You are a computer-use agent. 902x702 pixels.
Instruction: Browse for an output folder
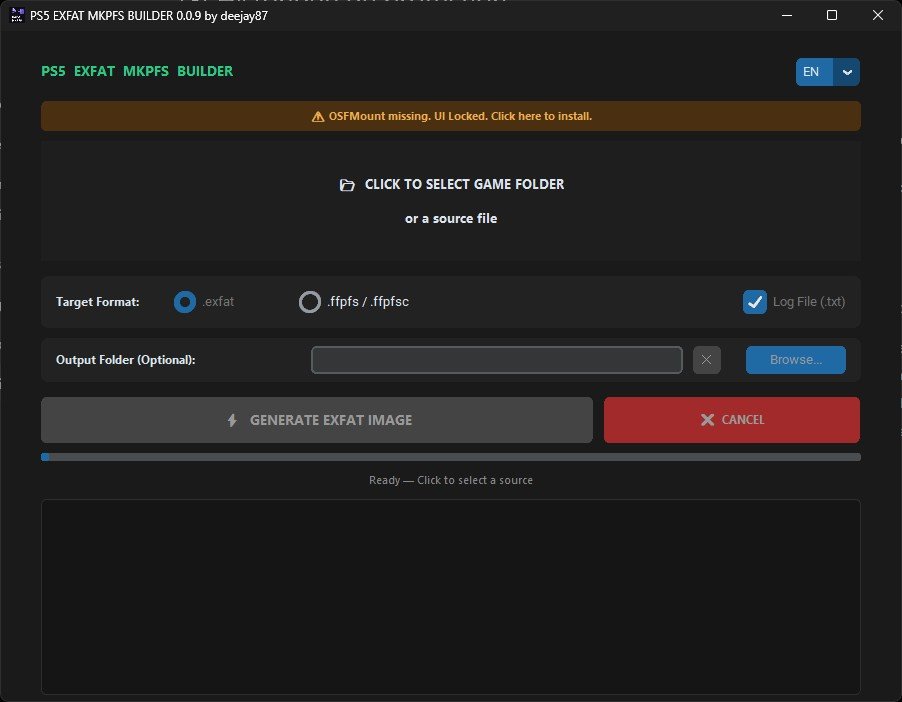(796, 360)
